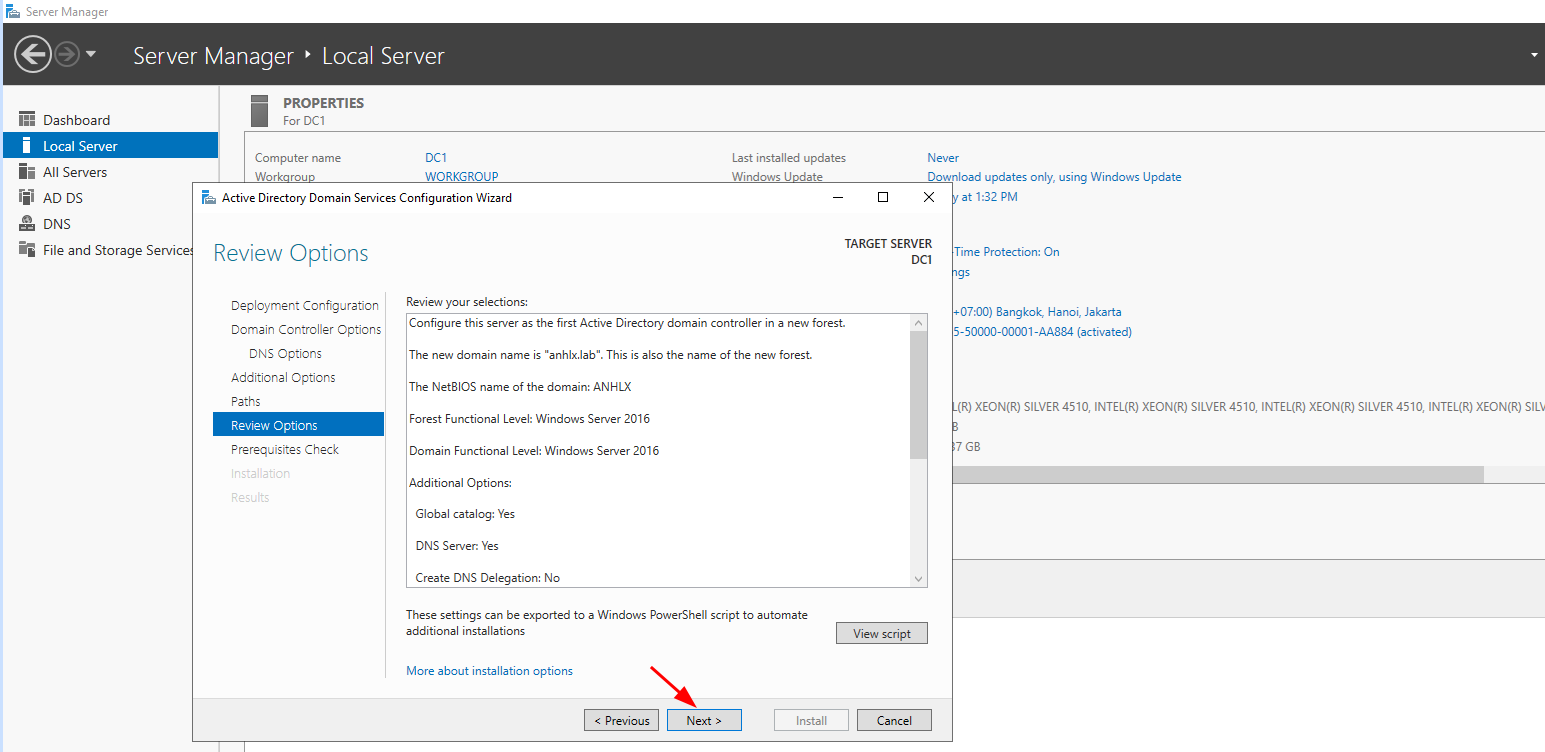Open the navigation history dropdown arrow
This screenshot has width=1545, height=752.
[x=91, y=54]
